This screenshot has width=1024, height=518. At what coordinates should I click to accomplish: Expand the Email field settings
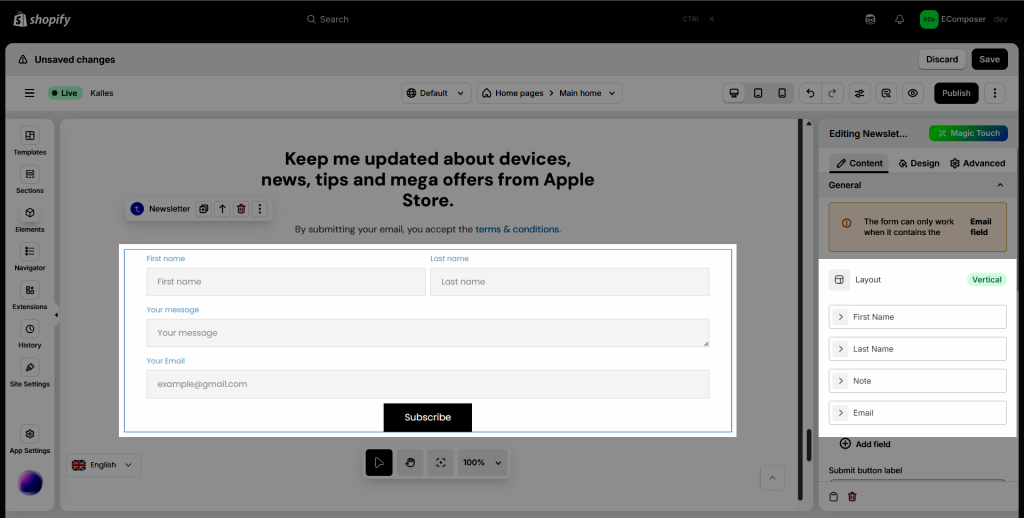pyautogui.click(x=841, y=413)
